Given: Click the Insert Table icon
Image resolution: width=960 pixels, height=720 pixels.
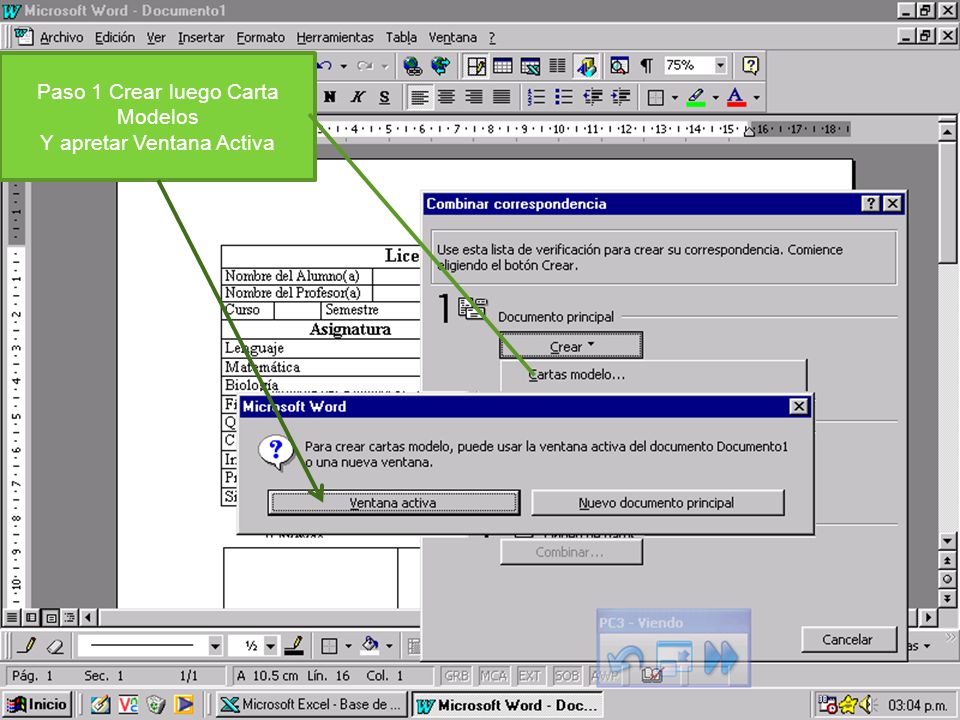Looking at the screenshot, I should (503, 66).
